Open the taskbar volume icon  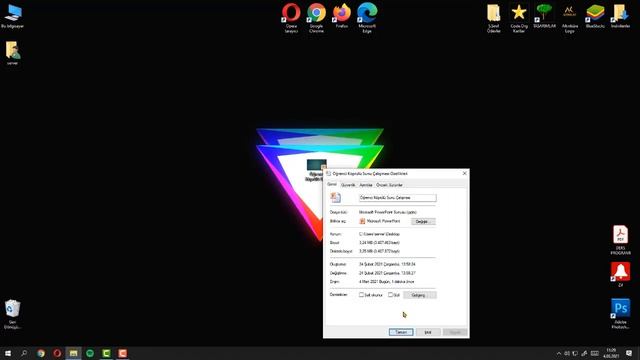[567, 353]
